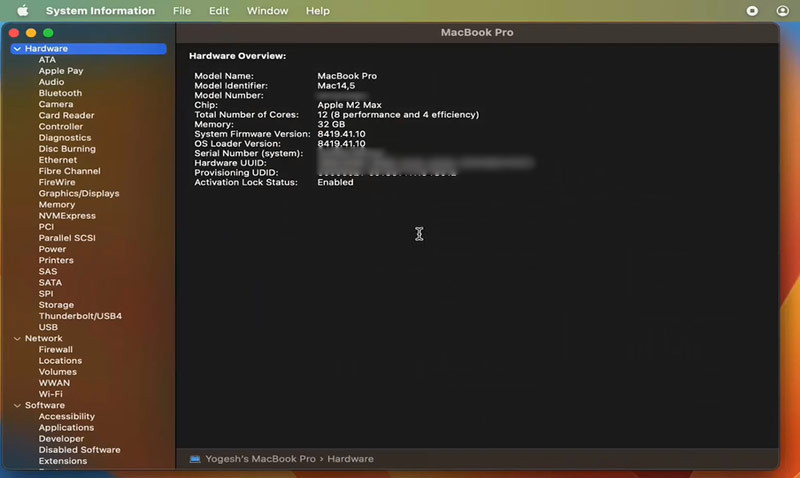
Task: Click Hardware in the bottom path bar
Action: [350, 459]
